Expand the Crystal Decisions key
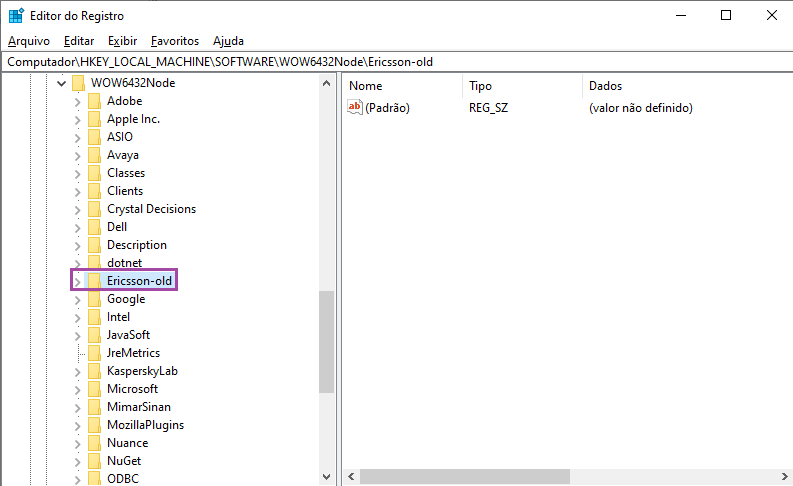The width and height of the screenshot is (793, 486). tap(78, 209)
